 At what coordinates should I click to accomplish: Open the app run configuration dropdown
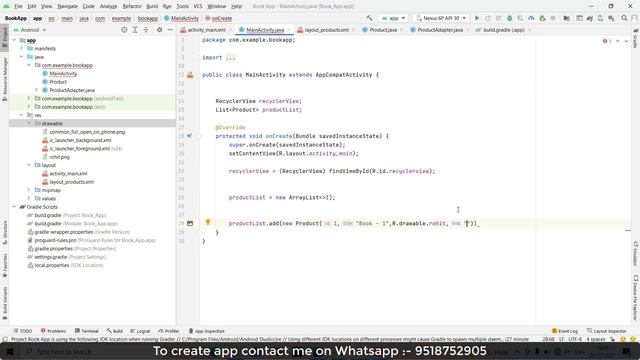(x=393, y=18)
